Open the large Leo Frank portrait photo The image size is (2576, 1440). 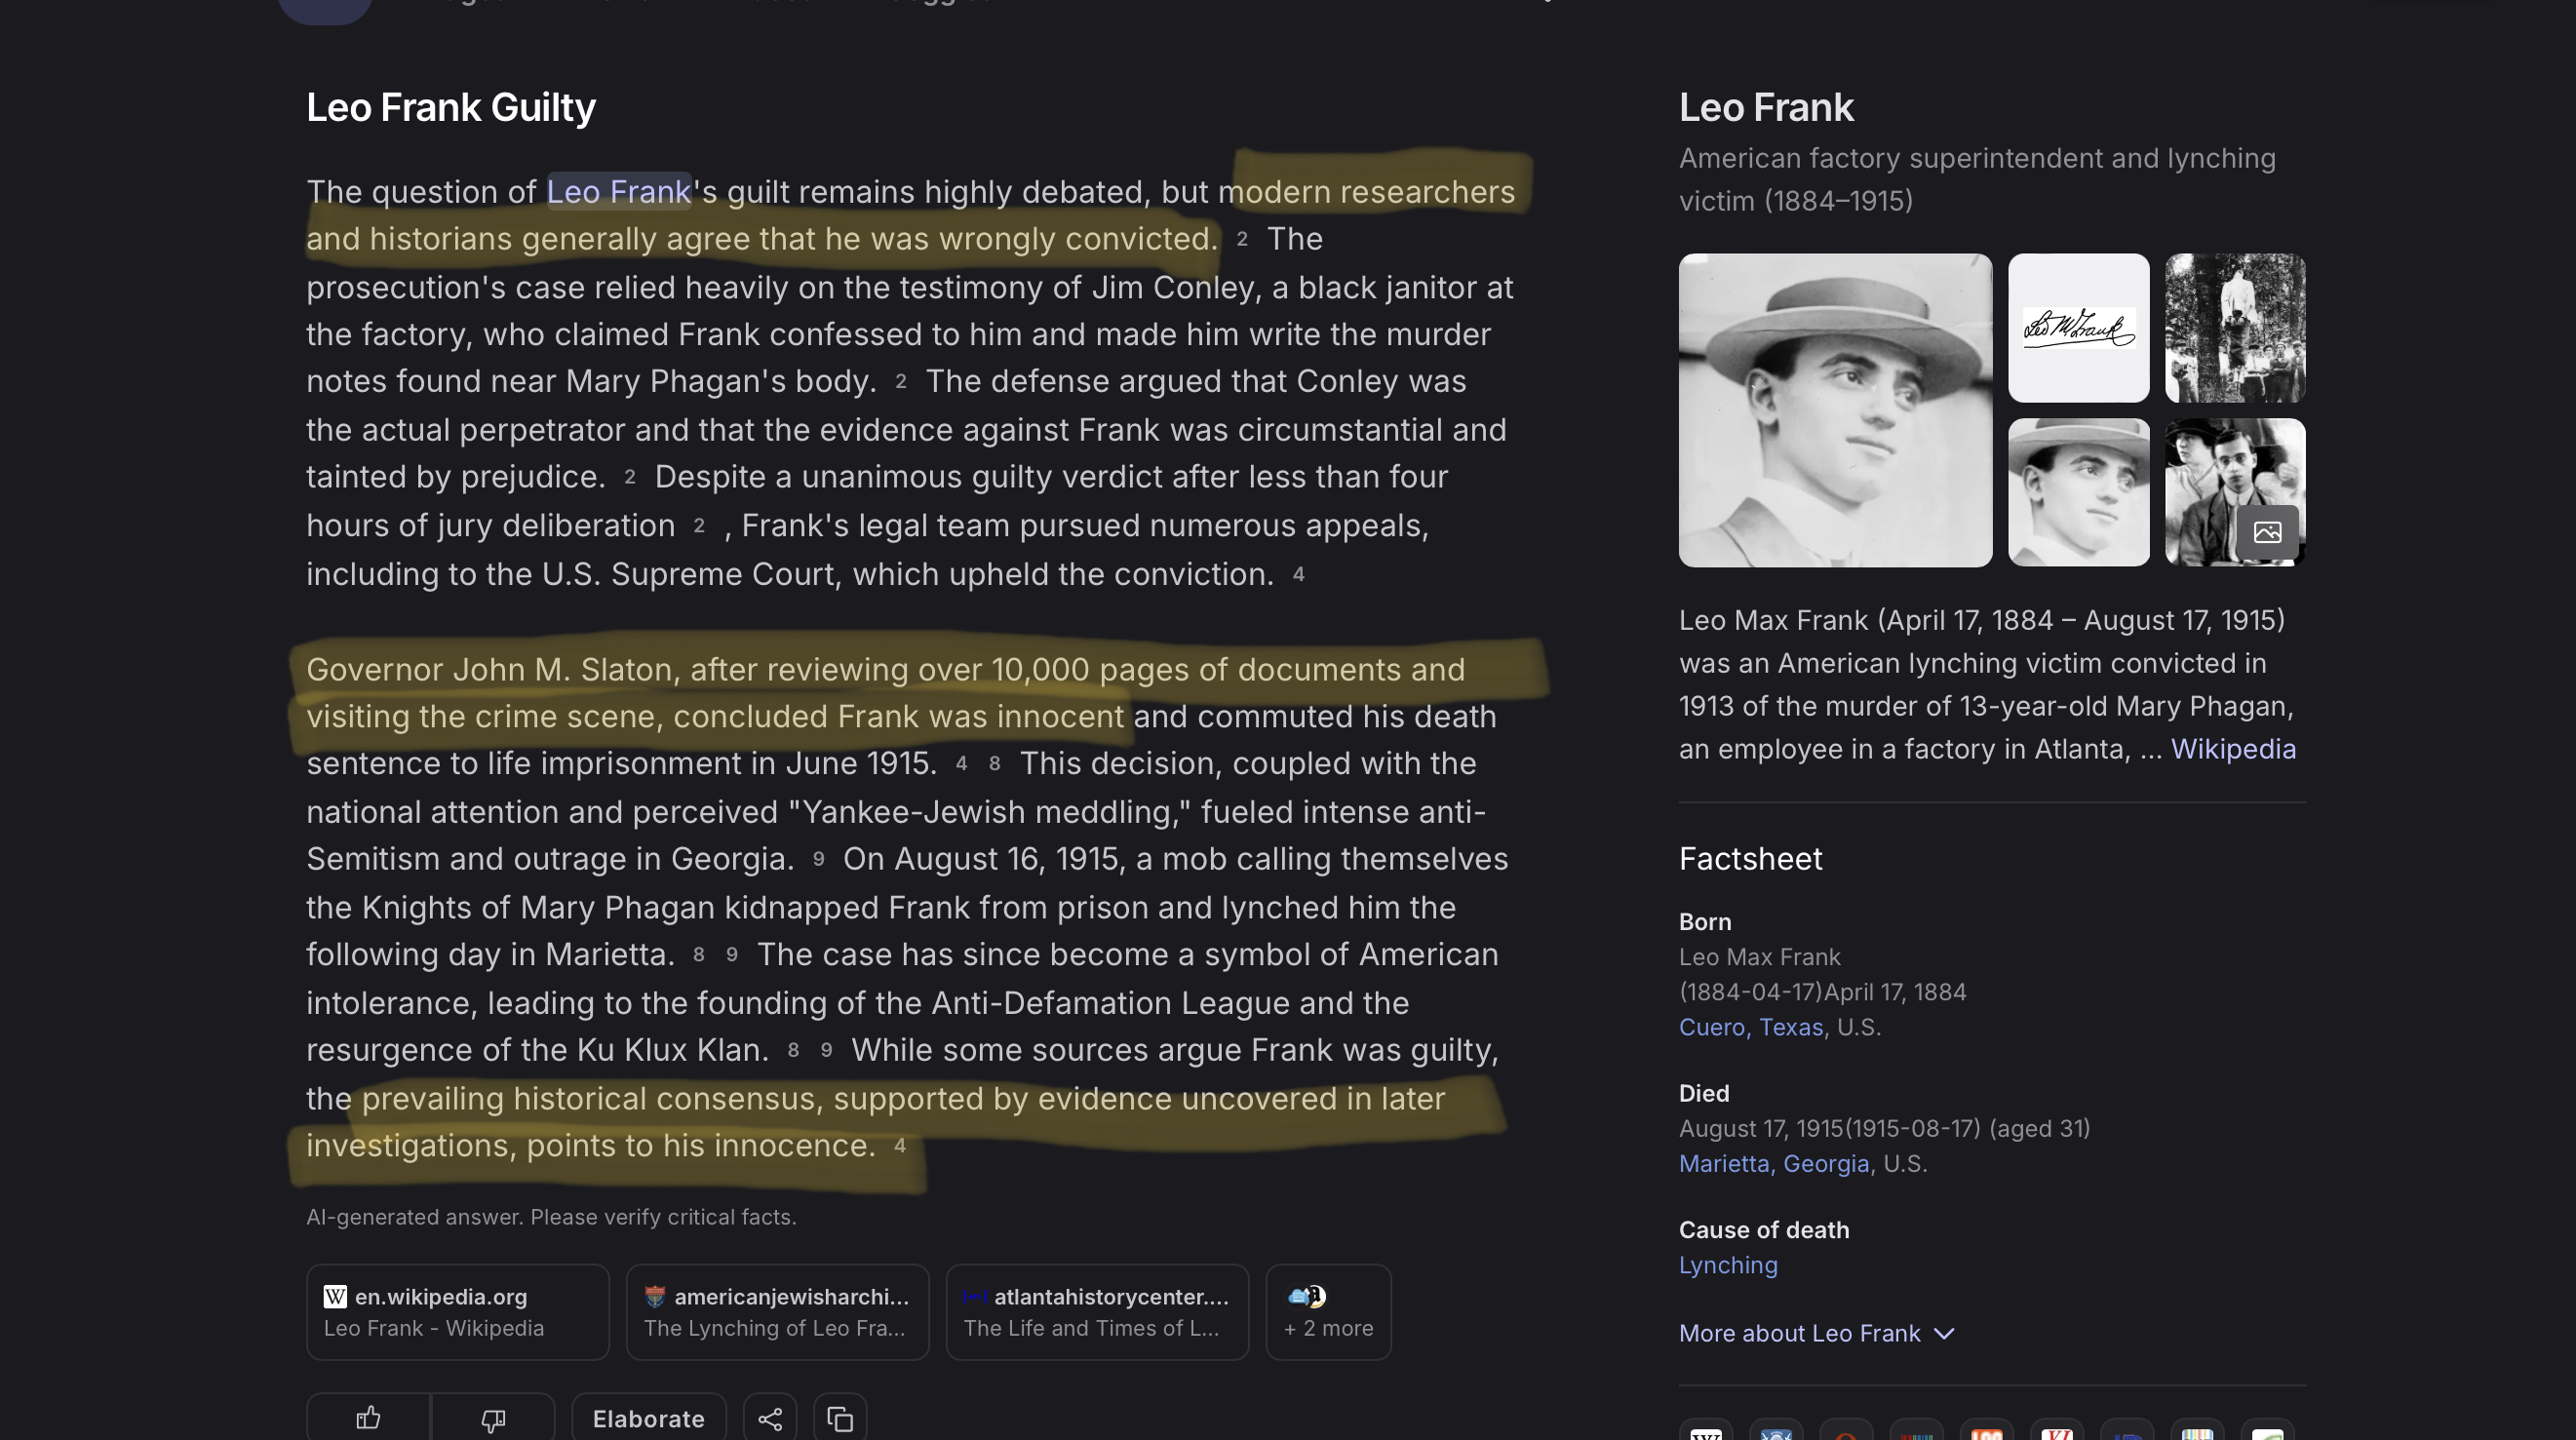[x=1835, y=410]
